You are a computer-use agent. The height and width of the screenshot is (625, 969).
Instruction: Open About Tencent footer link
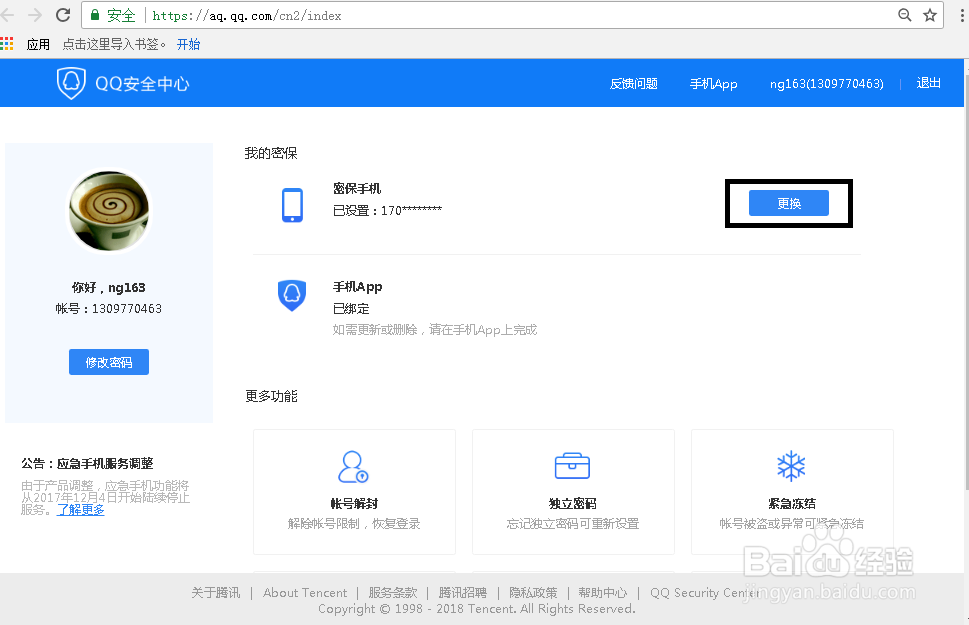point(305,592)
